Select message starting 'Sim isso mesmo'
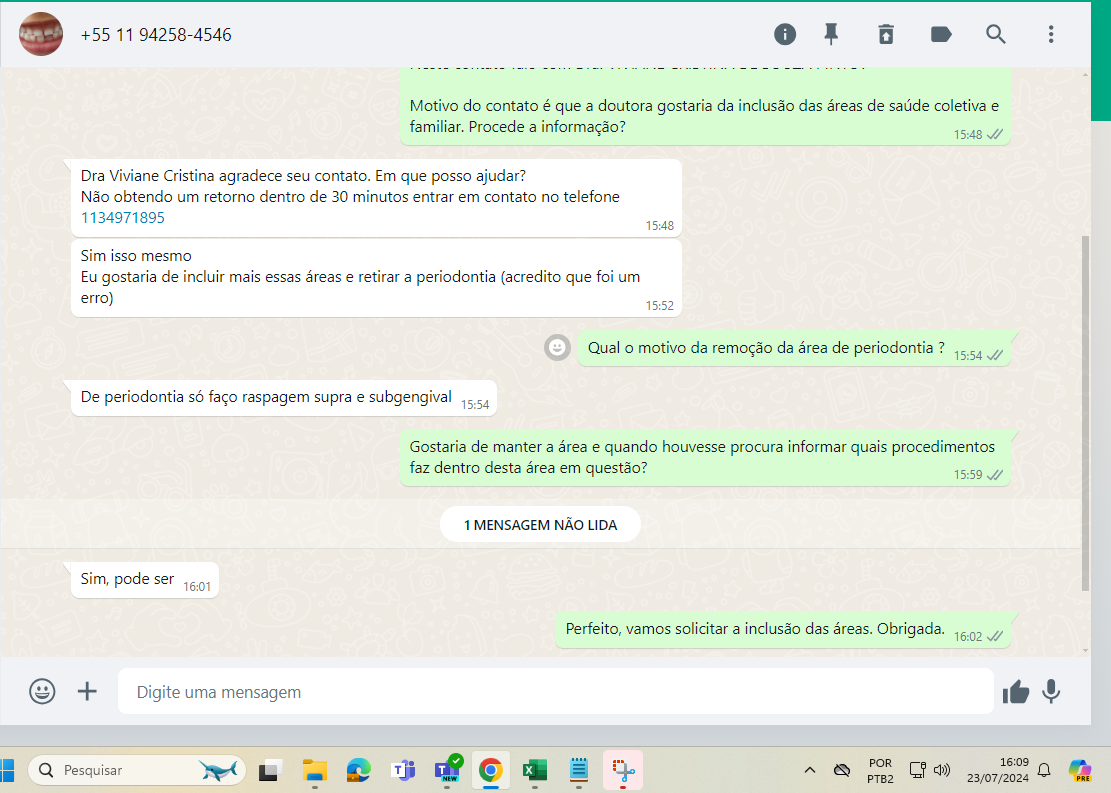 click(376, 277)
